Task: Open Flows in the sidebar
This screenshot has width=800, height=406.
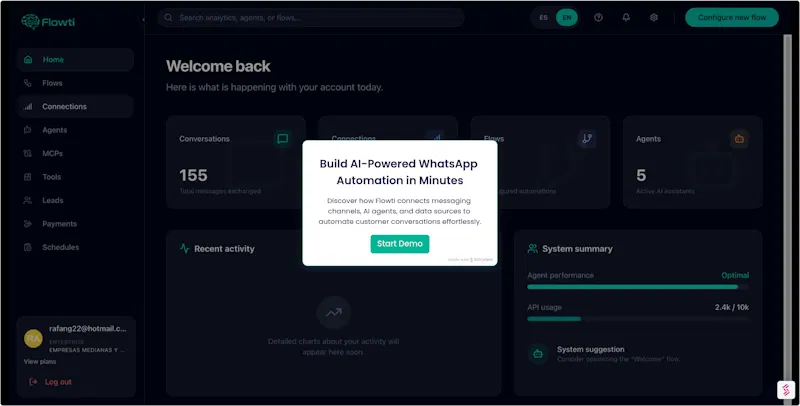Action: tap(75, 83)
